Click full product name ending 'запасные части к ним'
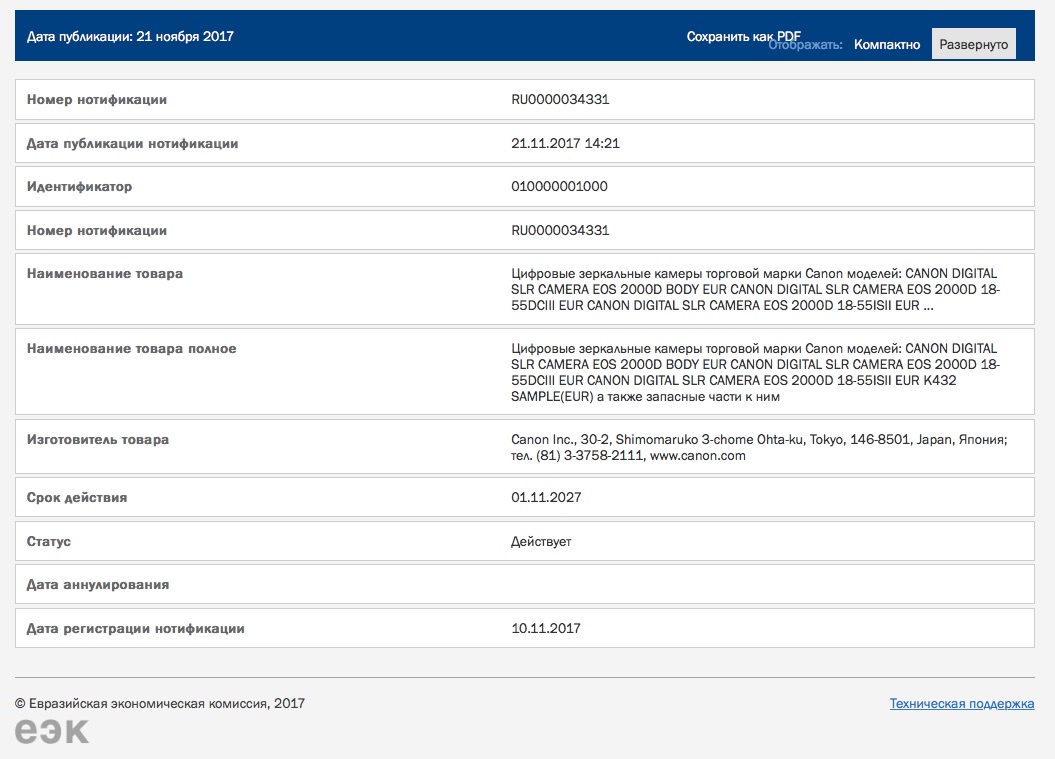Screen dimensions: 1055x759 755,372
